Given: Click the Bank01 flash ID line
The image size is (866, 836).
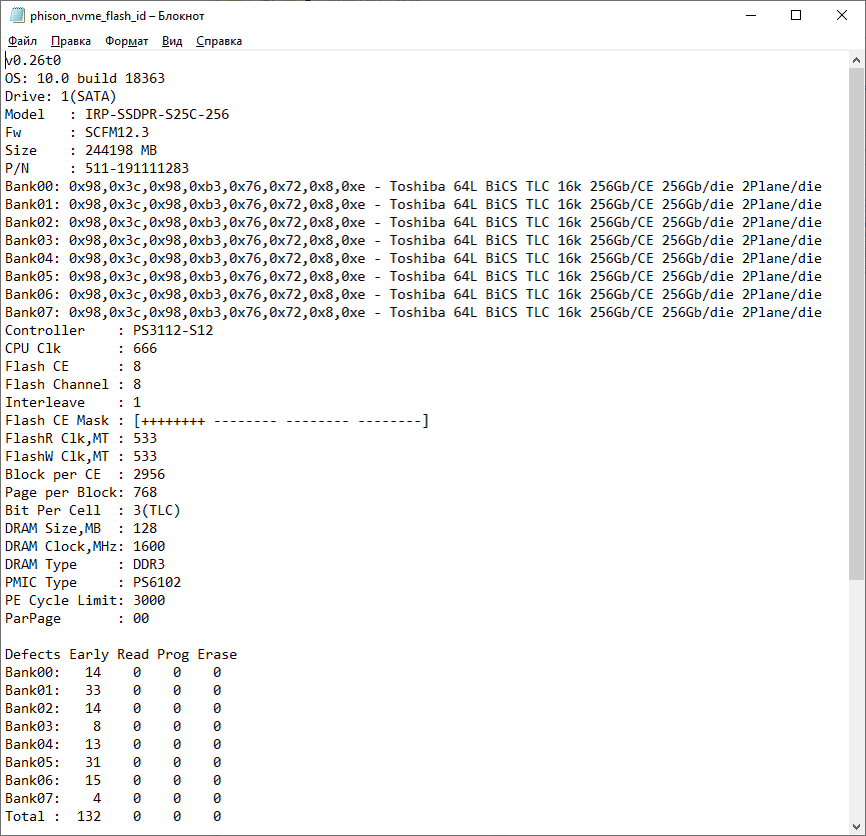Looking at the screenshot, I should 413,204.
